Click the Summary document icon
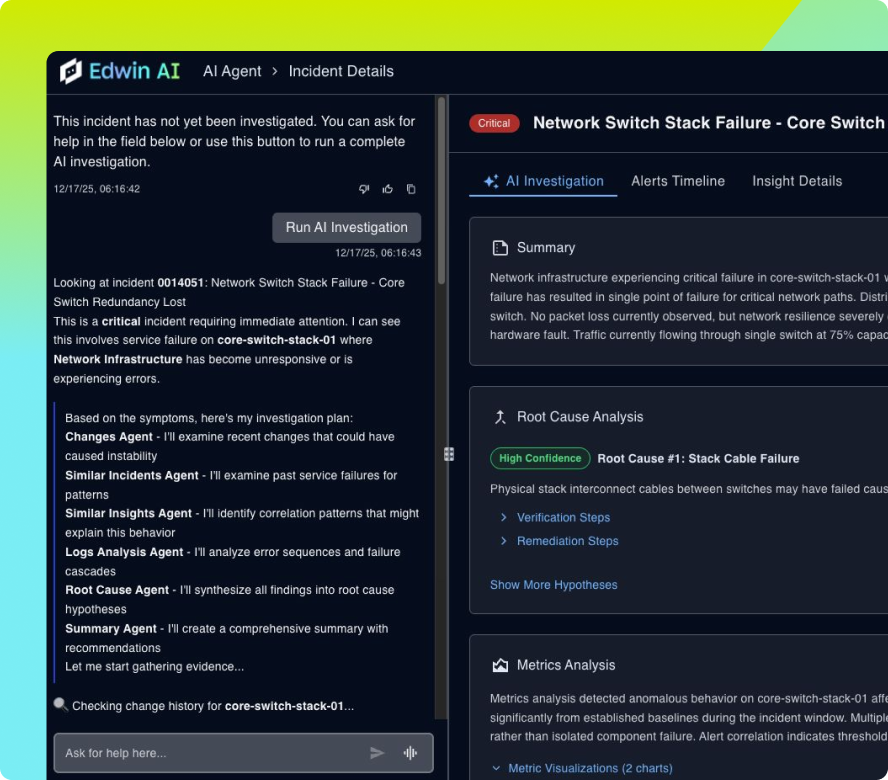This screenshot has height=780, width=888. pos(500,248)
